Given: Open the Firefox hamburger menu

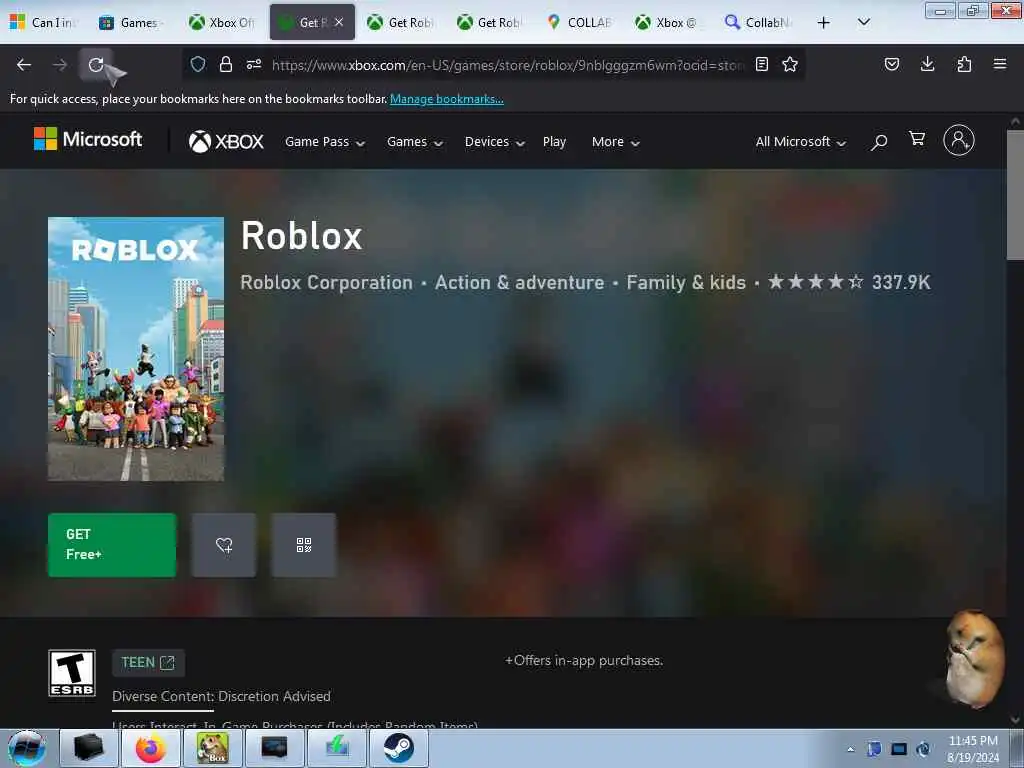Looking at the screenshot, I should click(x=1000, y=64).
